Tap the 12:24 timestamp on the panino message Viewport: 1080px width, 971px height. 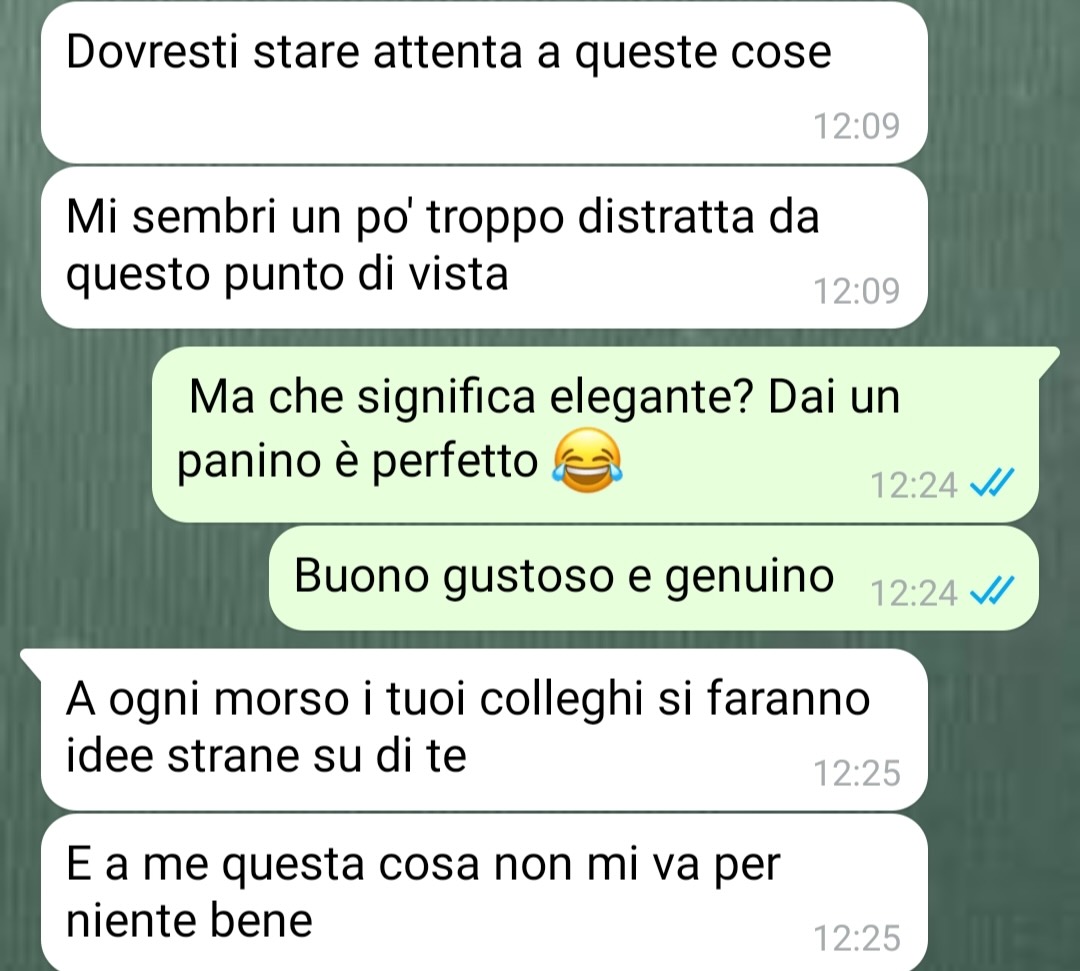click(x=913, y=485)
